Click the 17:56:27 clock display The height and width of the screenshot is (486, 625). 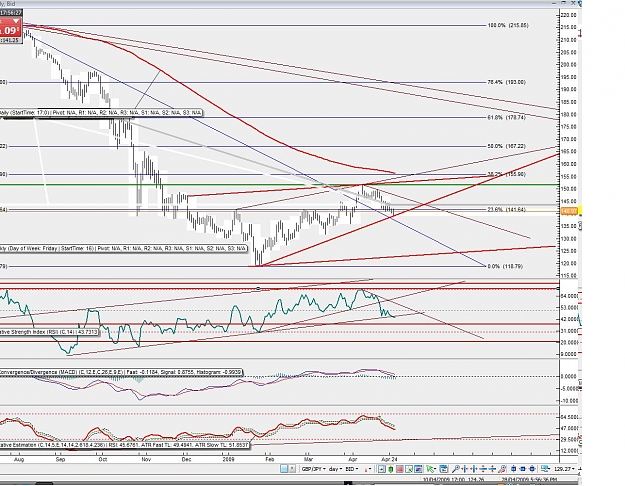(x=11, y=13)
